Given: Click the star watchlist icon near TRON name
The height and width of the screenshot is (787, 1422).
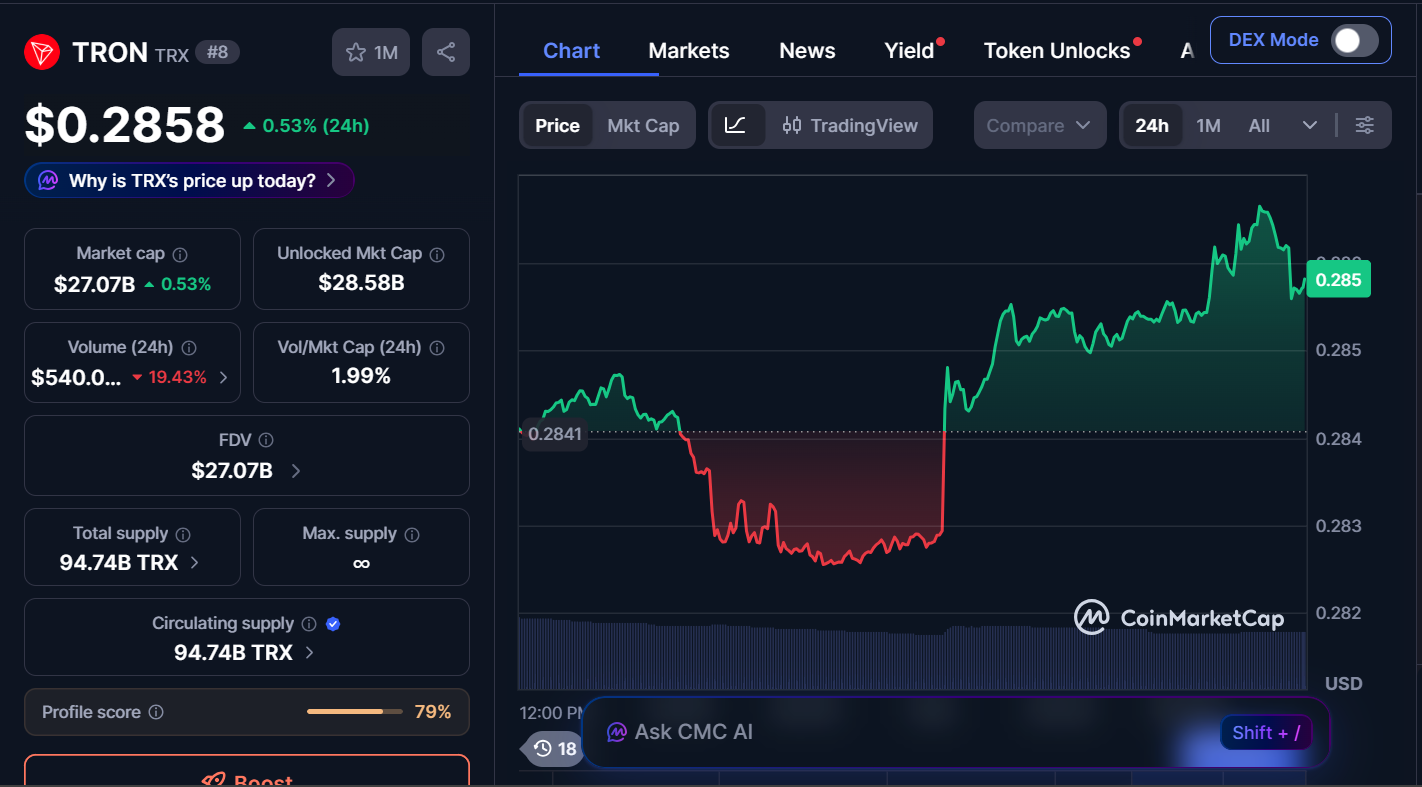Looking at the screenshot, I should pos(356,51).
